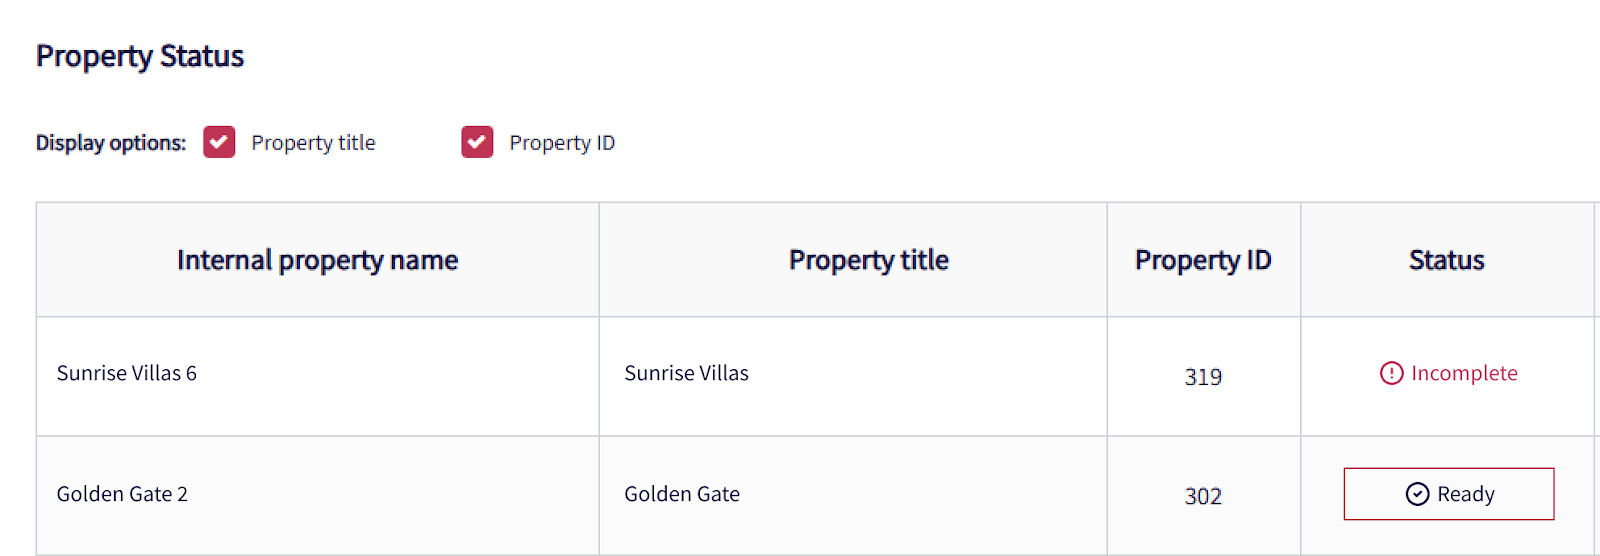This screenshot has width=1600, height=556.
Task: Click the Property title checkbox label
Action: pyautogui.click(x=313, y=143)
